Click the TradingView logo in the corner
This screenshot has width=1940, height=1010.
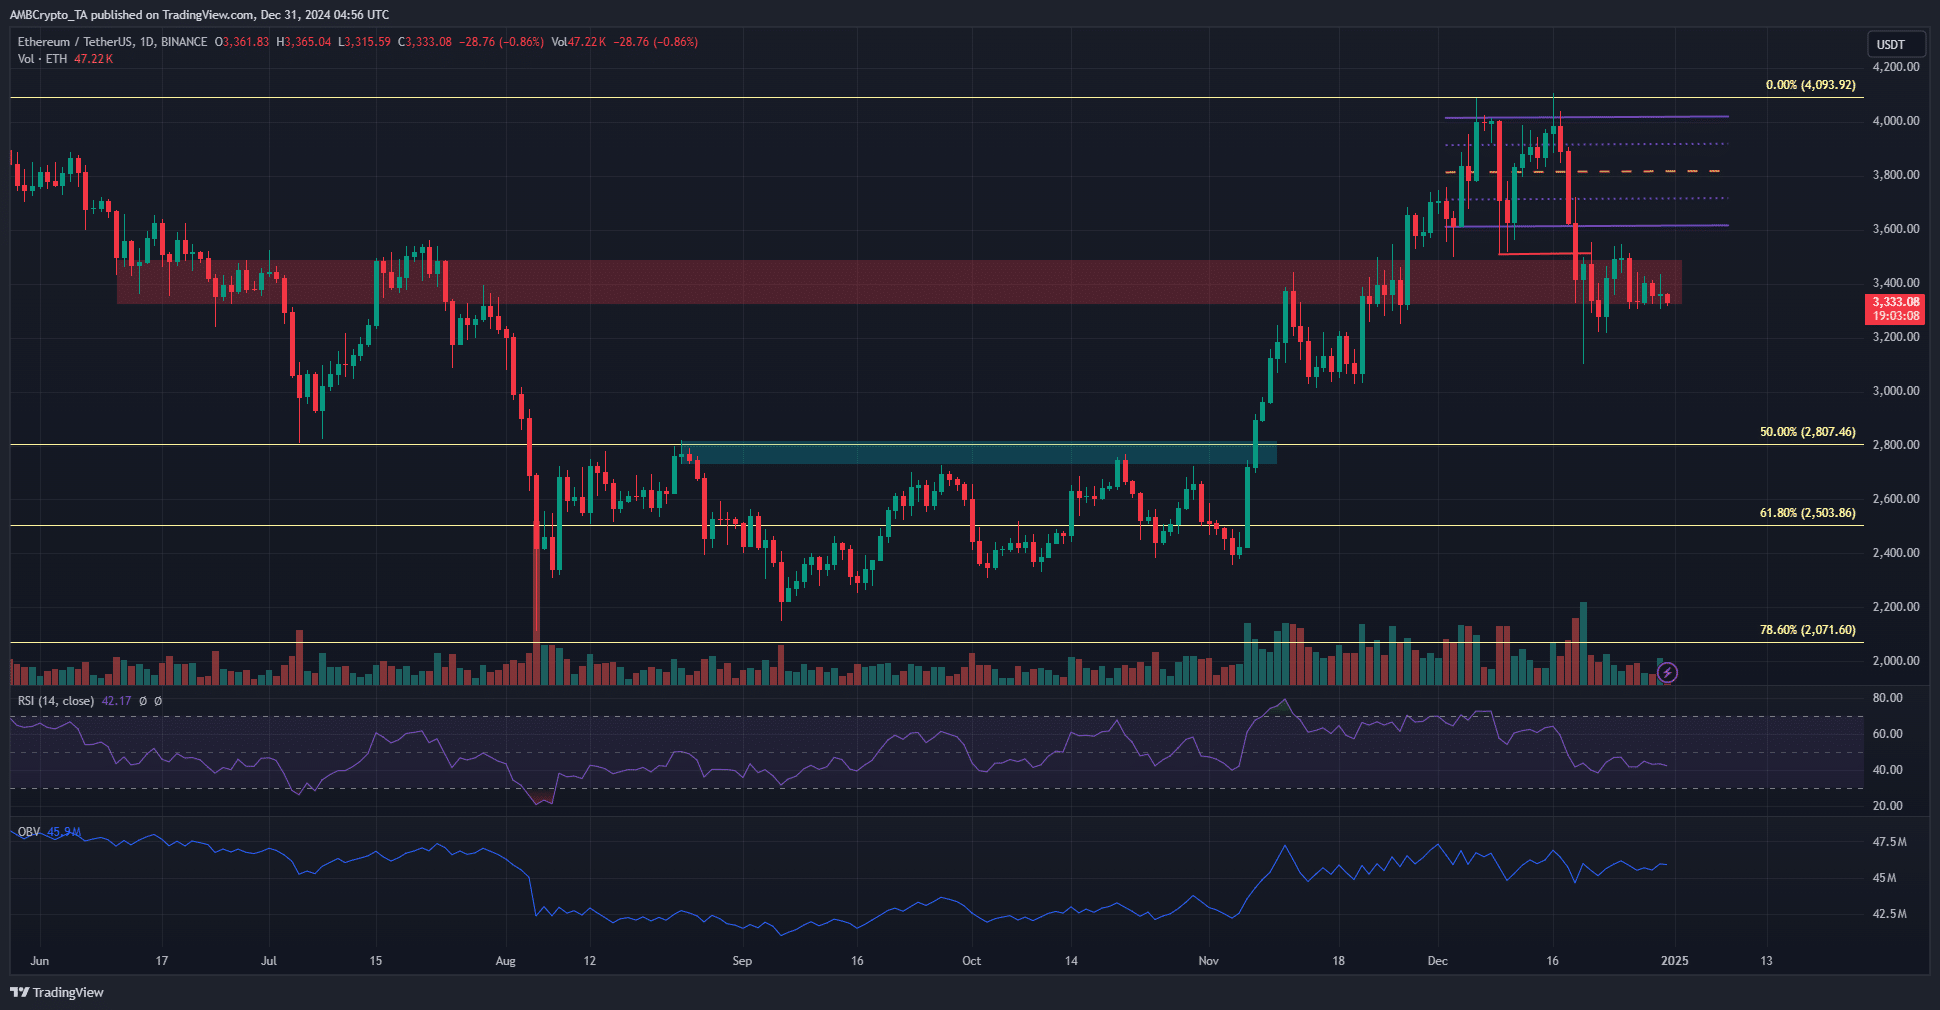click(x=57, y=993)
